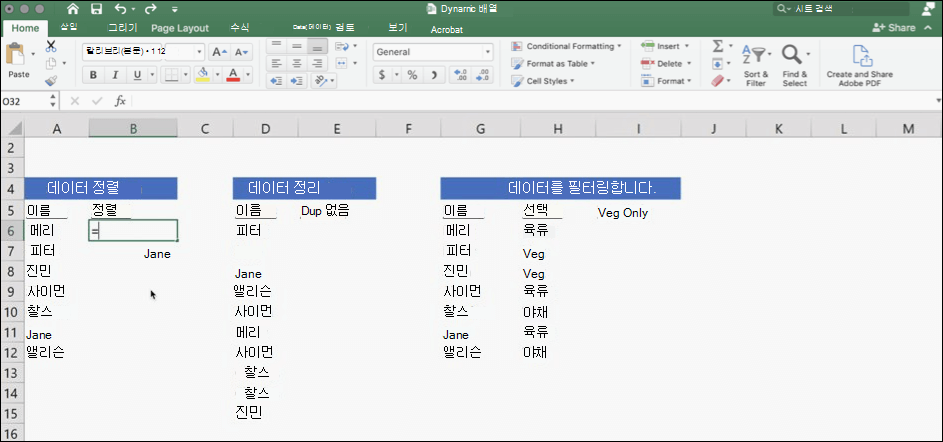
Task: Open the Find & Select menu
Action: coord(795,65)
